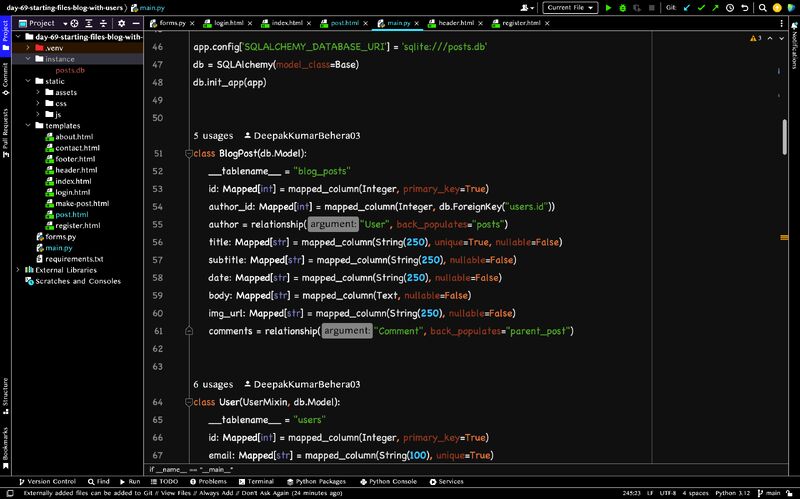The height and width of the screenshot is (499, 800).
Task: Collapse the templates folder
Action: [x=28, y=125]
